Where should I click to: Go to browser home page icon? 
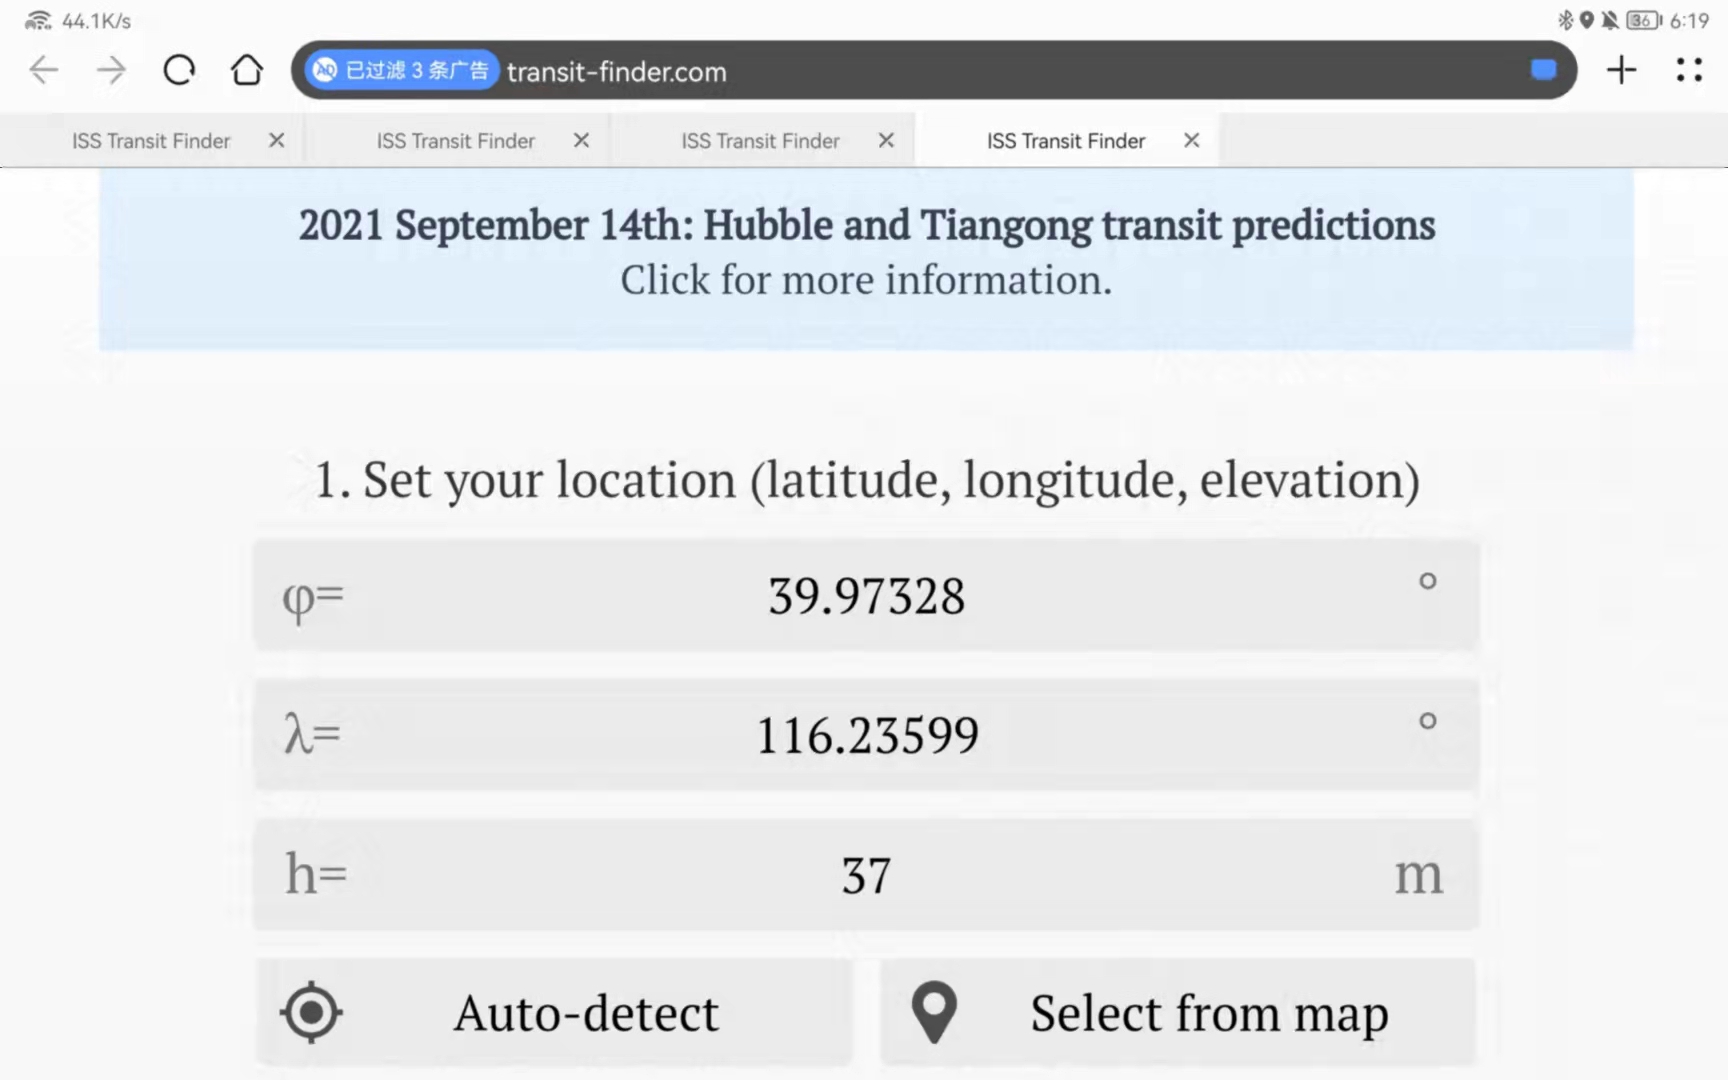point(247,70)
